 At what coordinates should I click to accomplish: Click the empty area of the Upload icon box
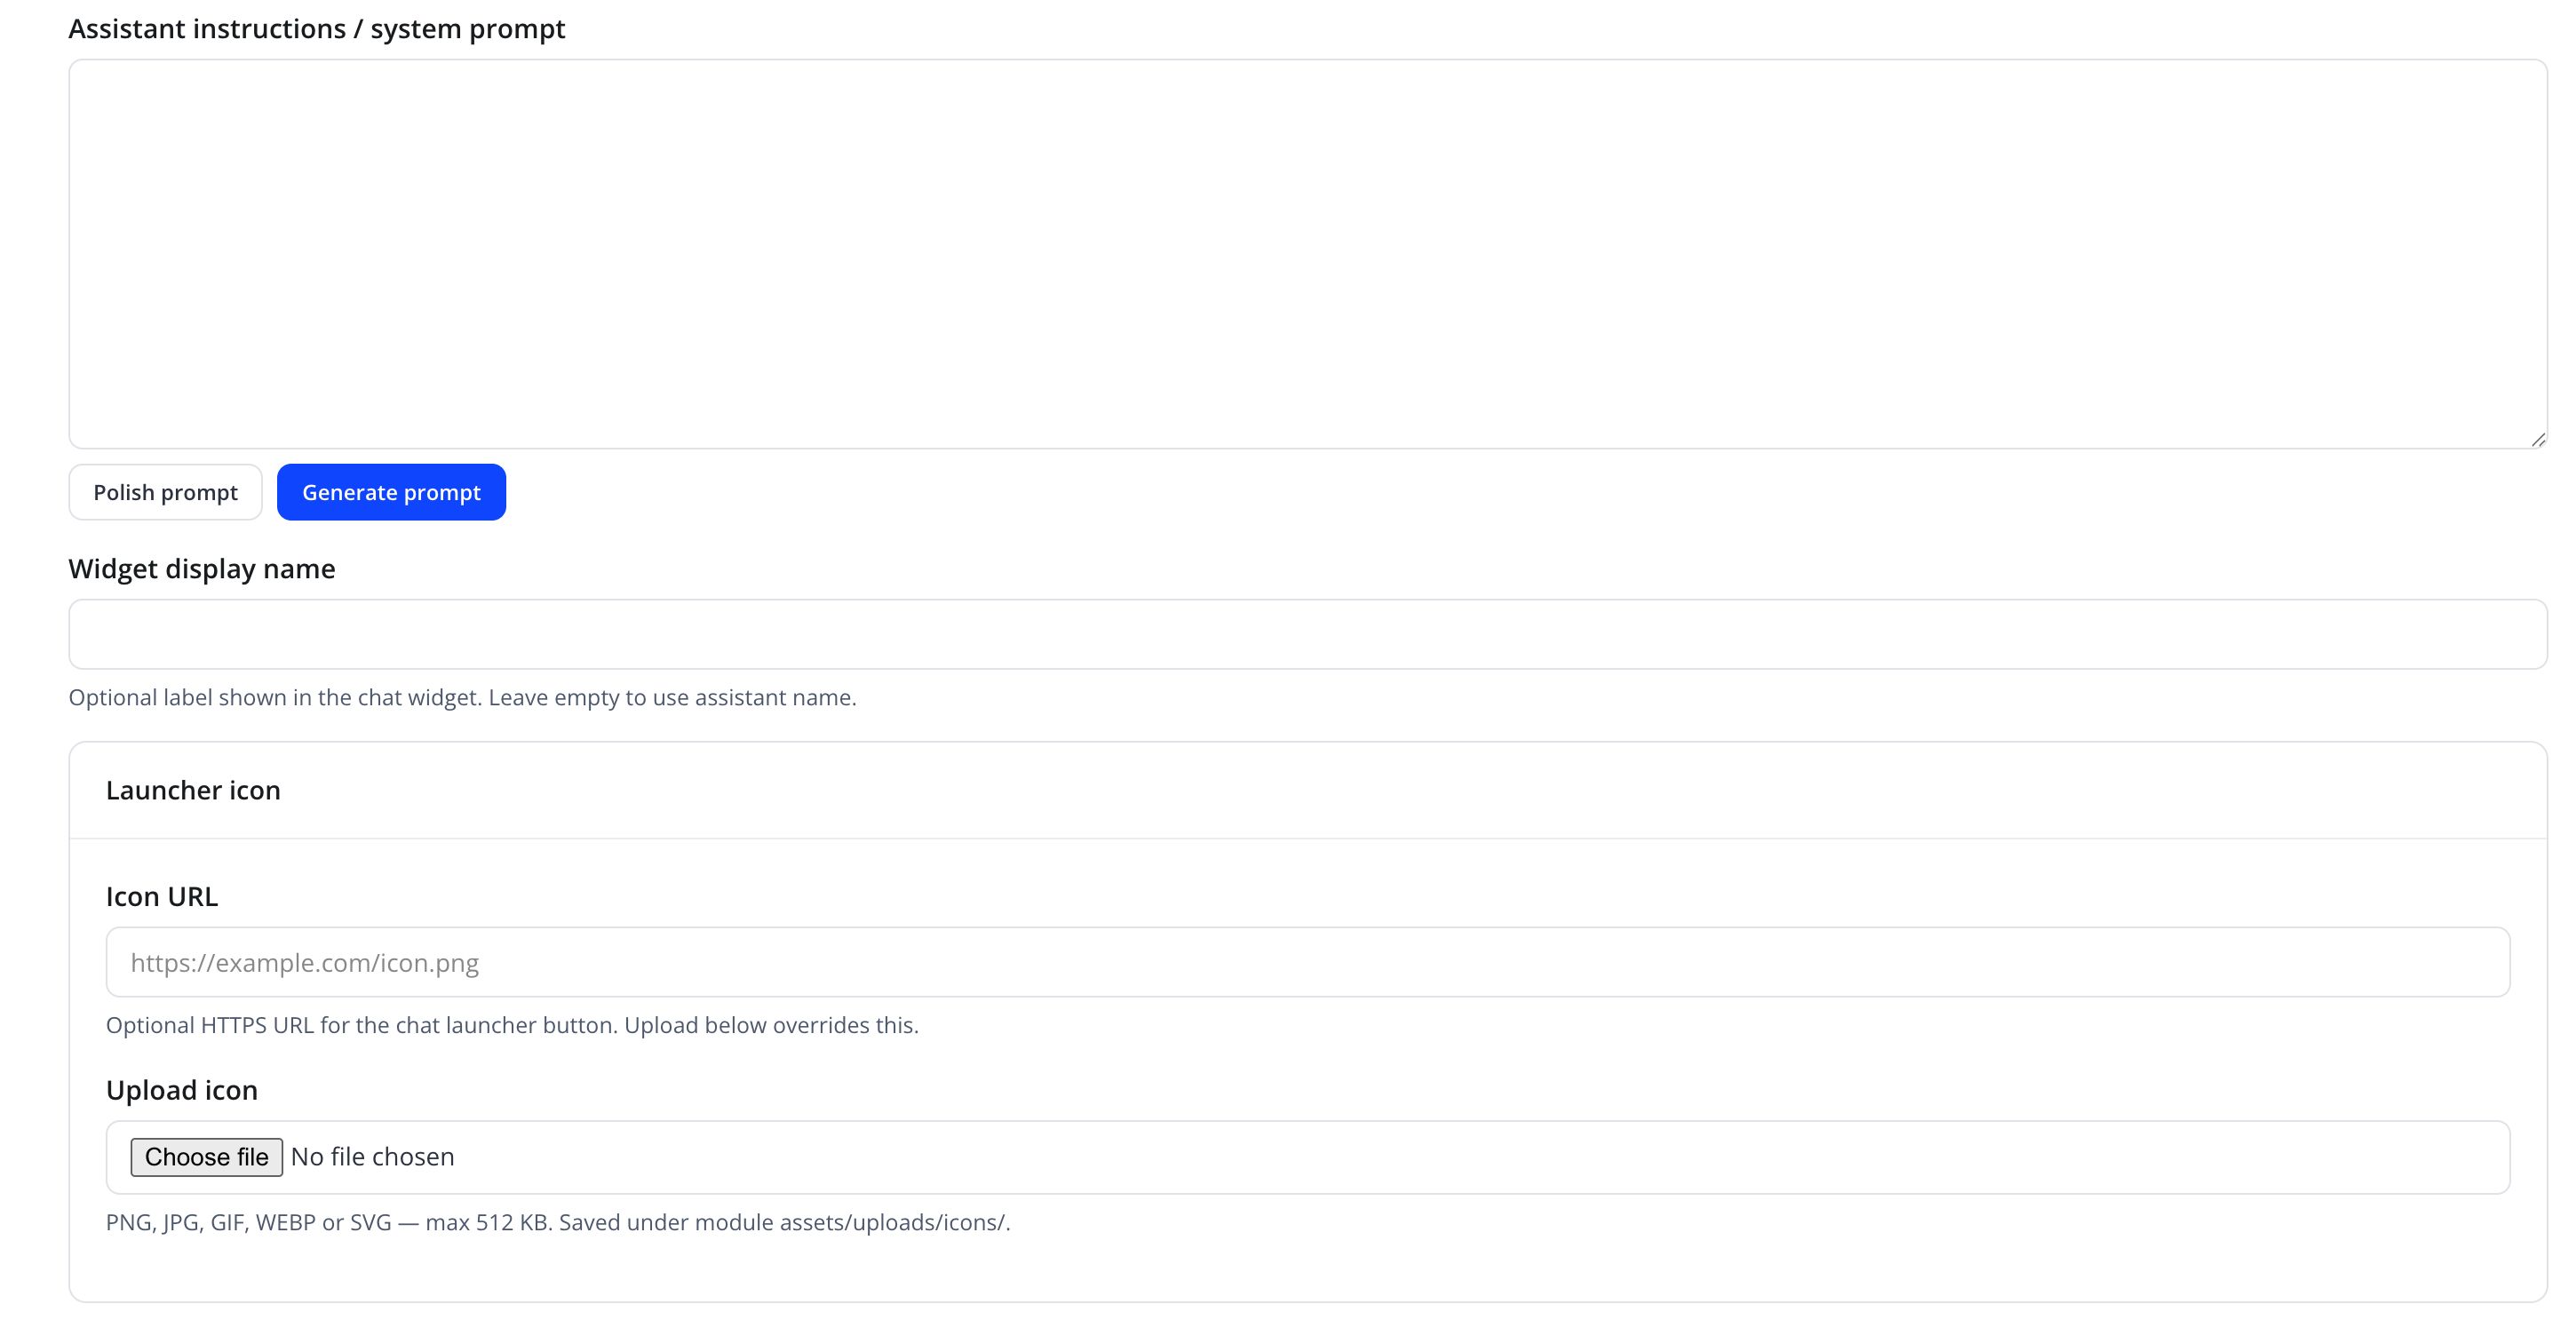1480,1157
